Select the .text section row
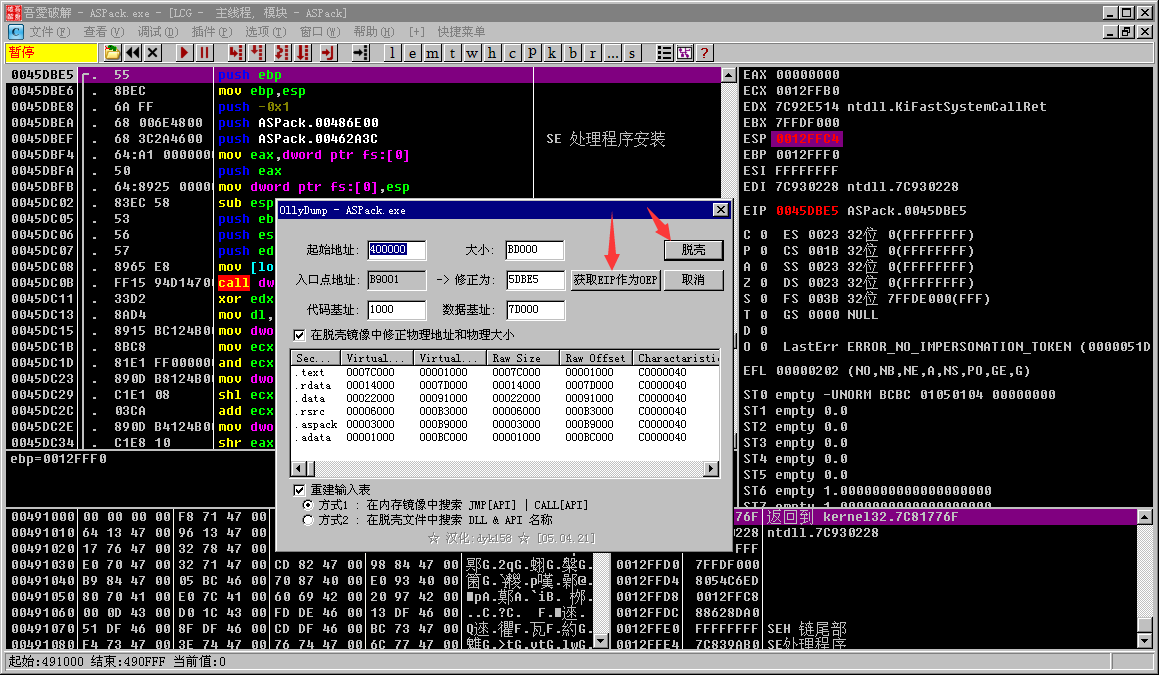 505,373
